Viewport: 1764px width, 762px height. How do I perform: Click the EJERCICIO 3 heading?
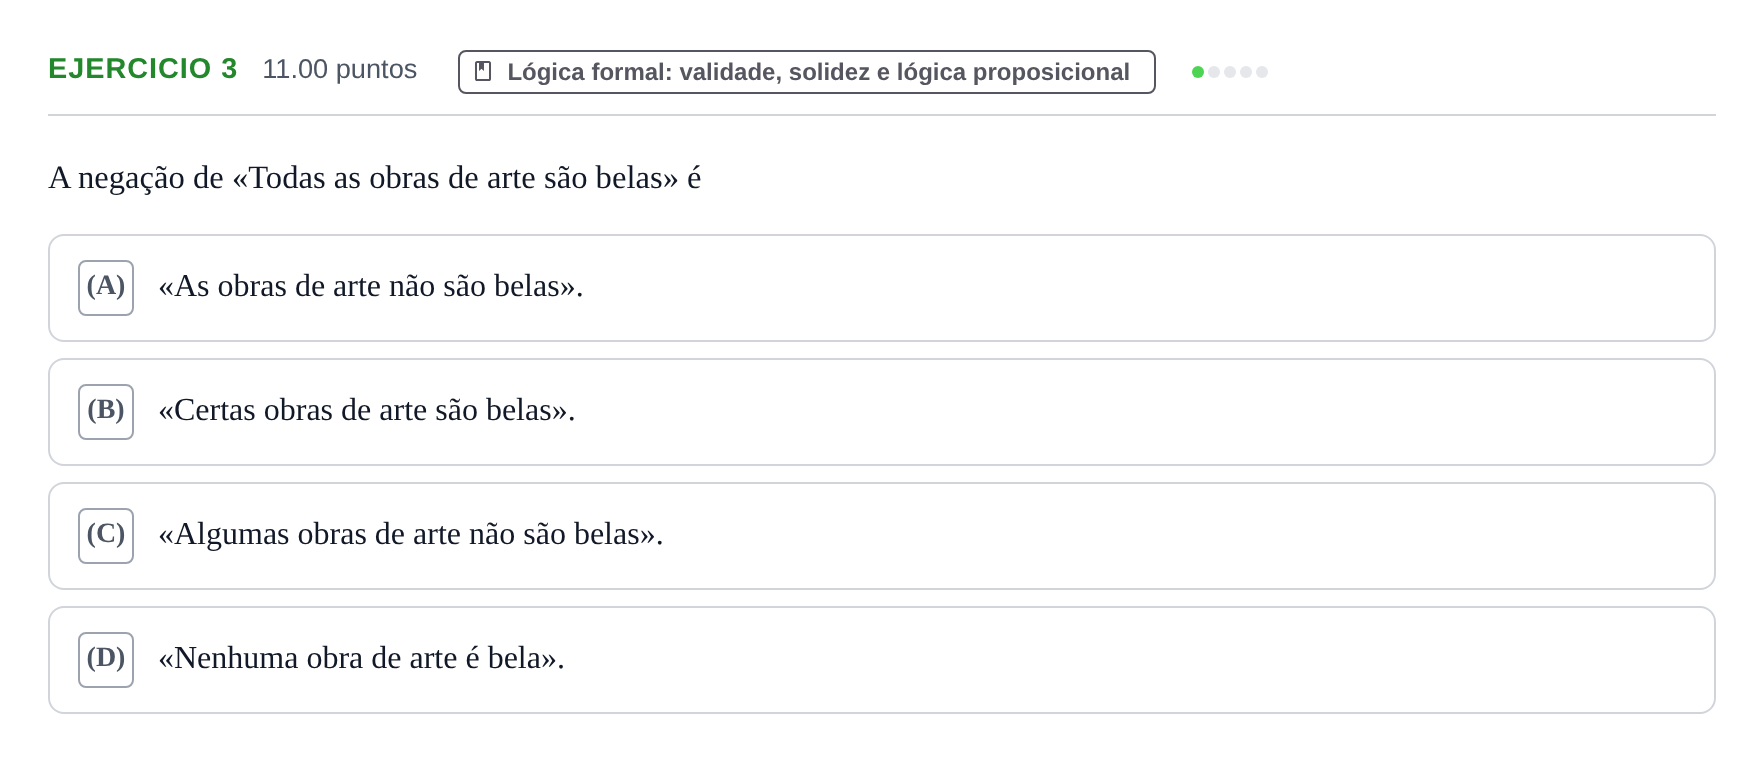[x=143, y=69]
